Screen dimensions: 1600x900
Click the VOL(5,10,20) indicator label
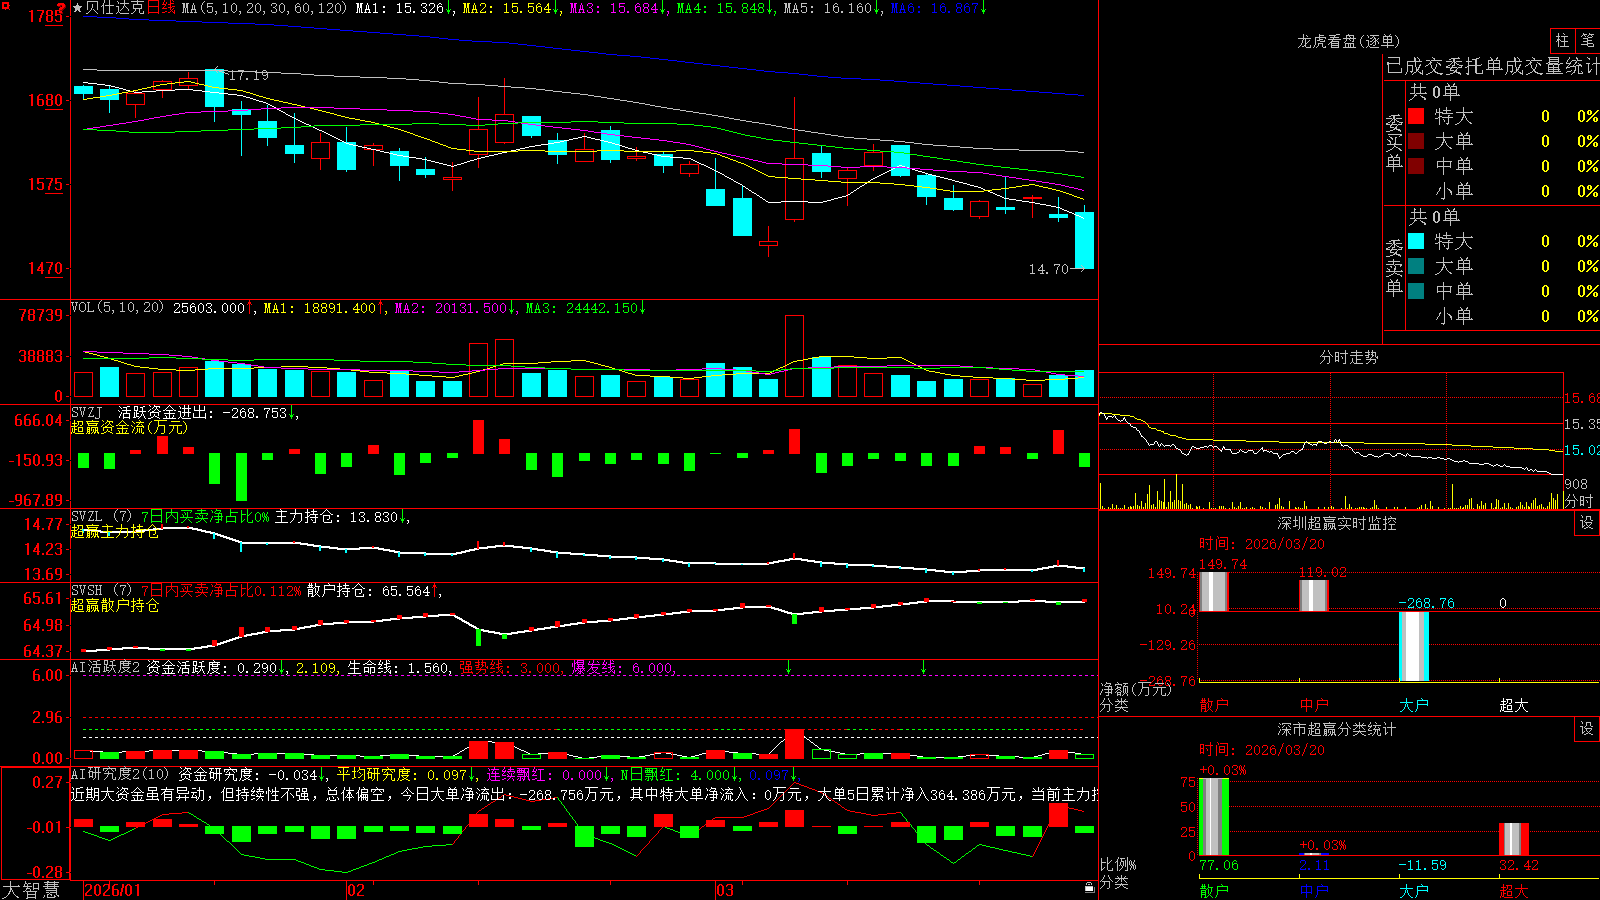click(117, 308)
